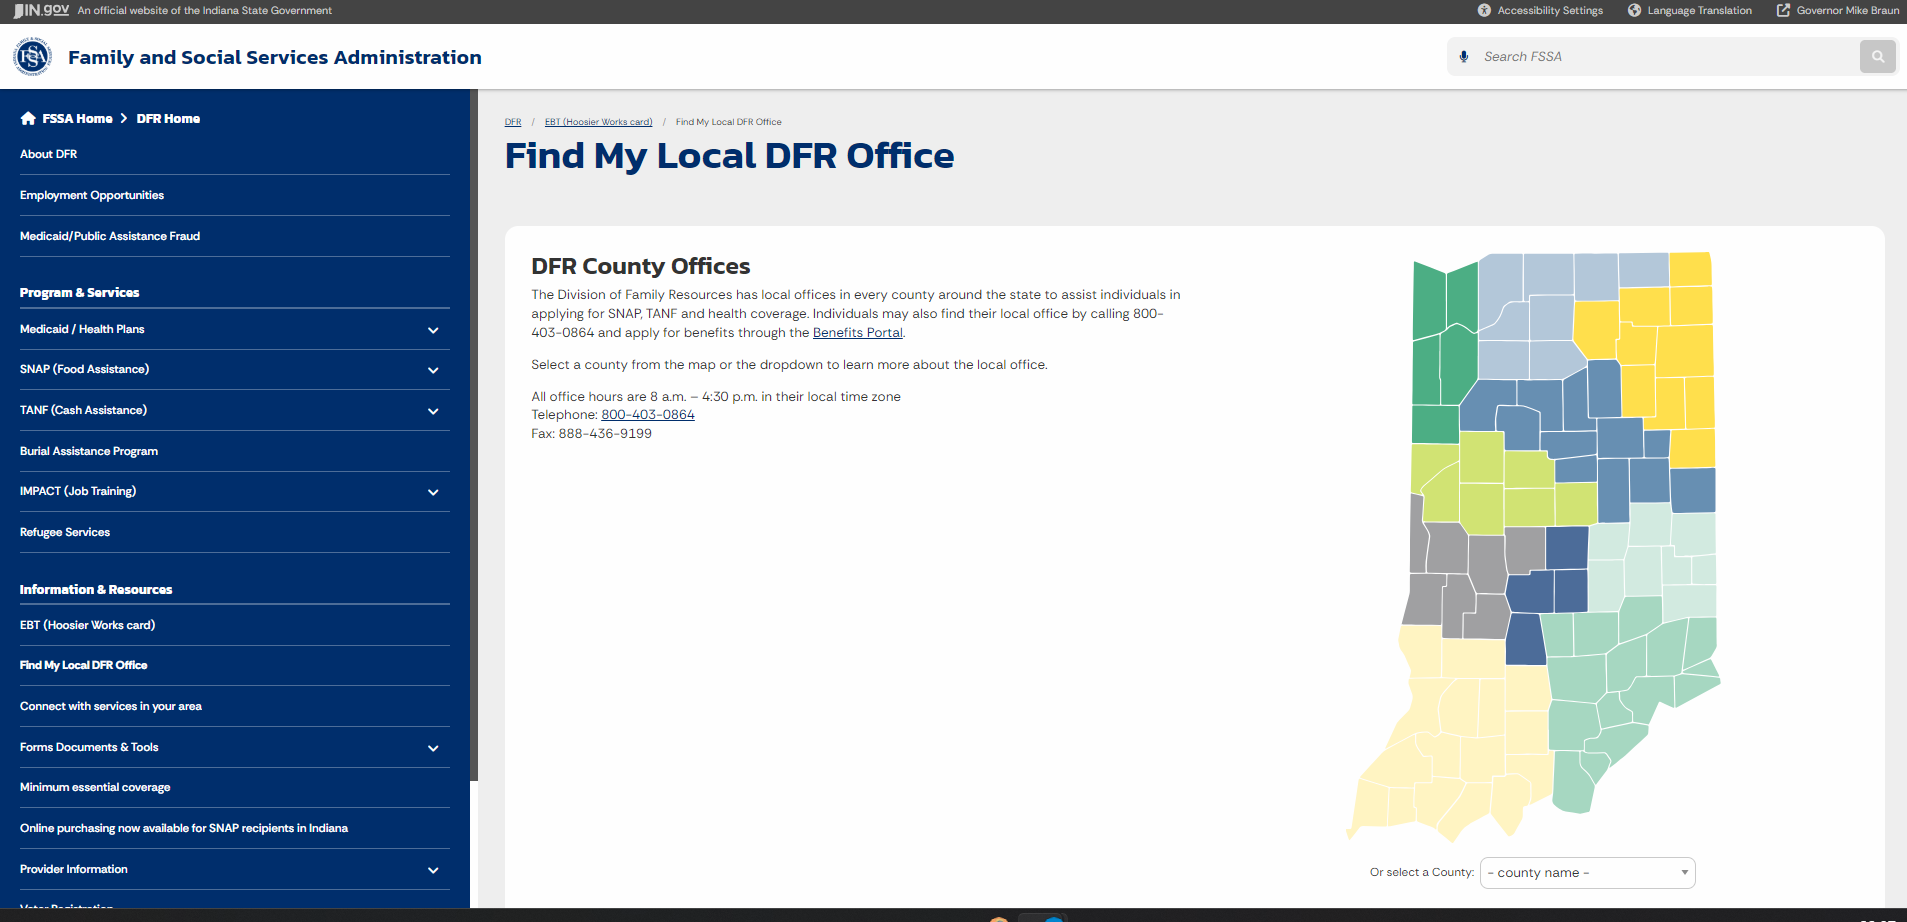Click Family and Social Services Administration title
Screen dimensions: 1907x922
point(275,57)
